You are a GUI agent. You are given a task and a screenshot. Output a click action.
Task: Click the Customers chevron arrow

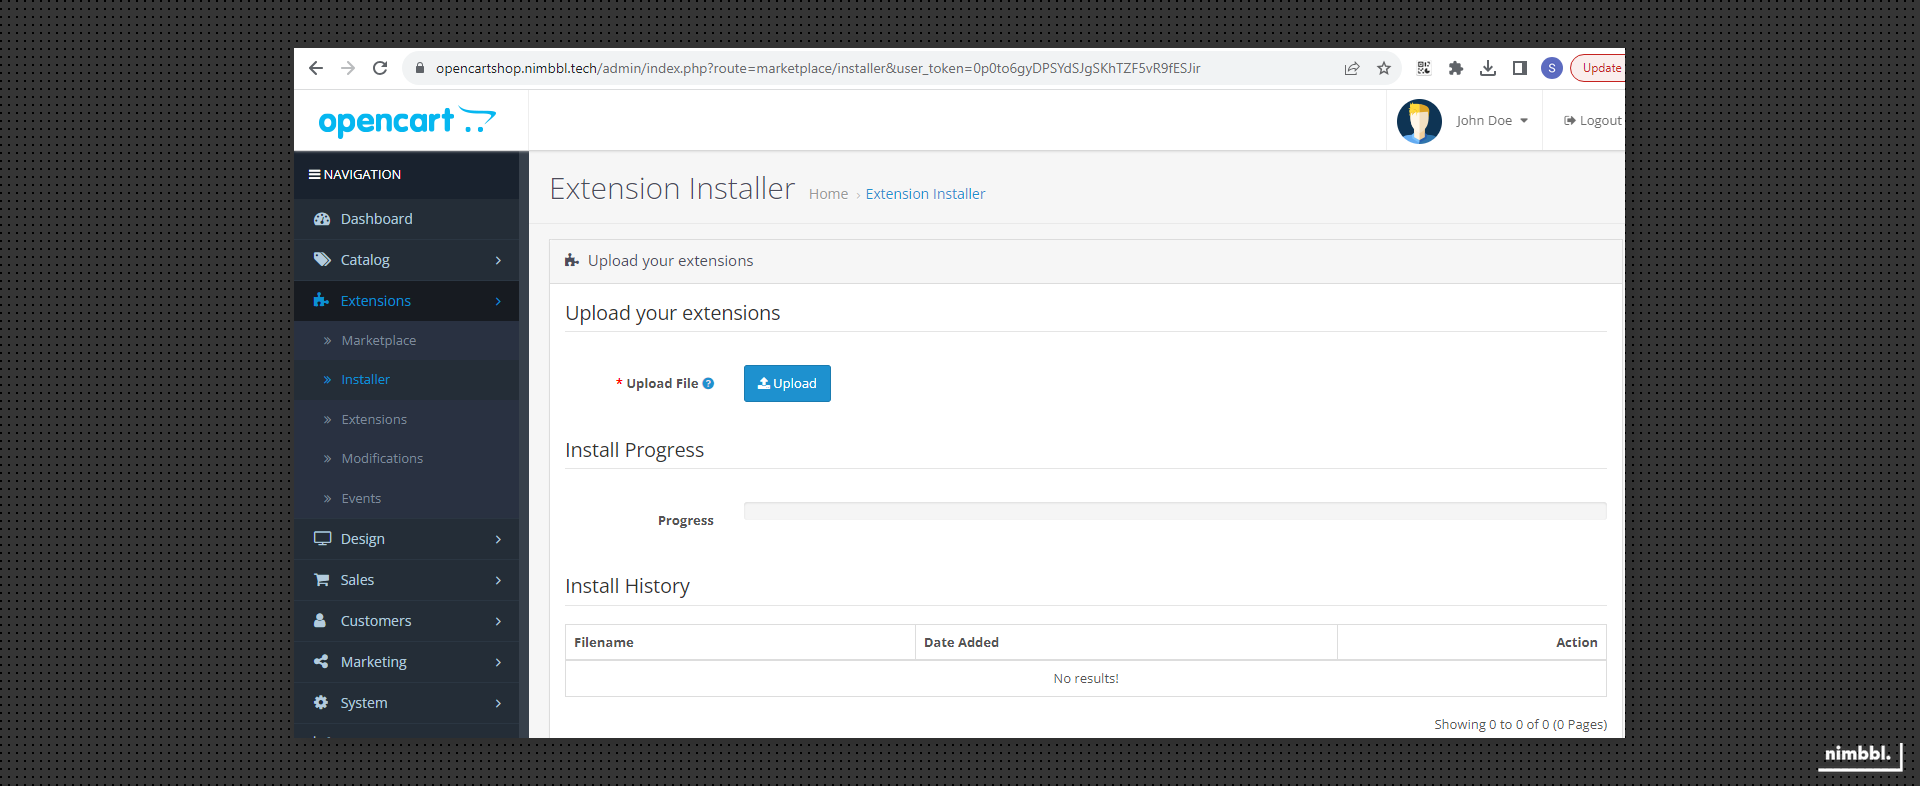[x=498, y=621]
